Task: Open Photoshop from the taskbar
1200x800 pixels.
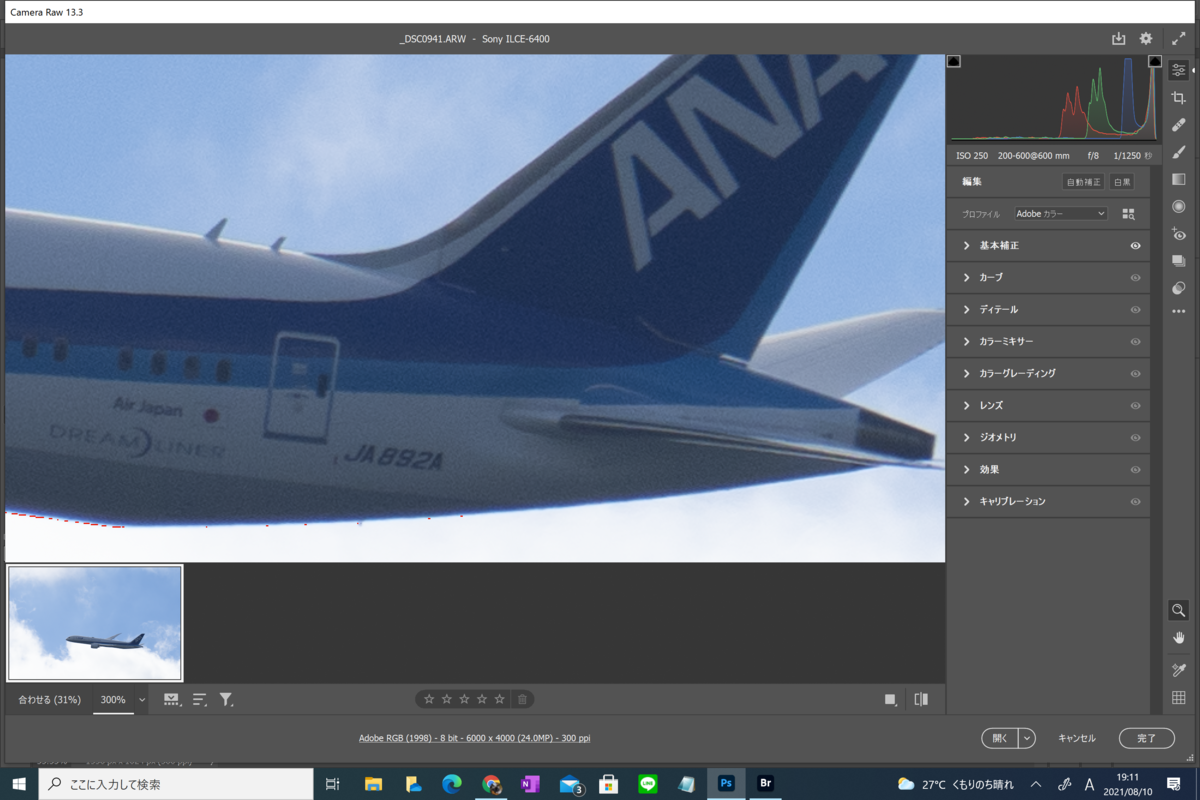Action: (727, 784)
